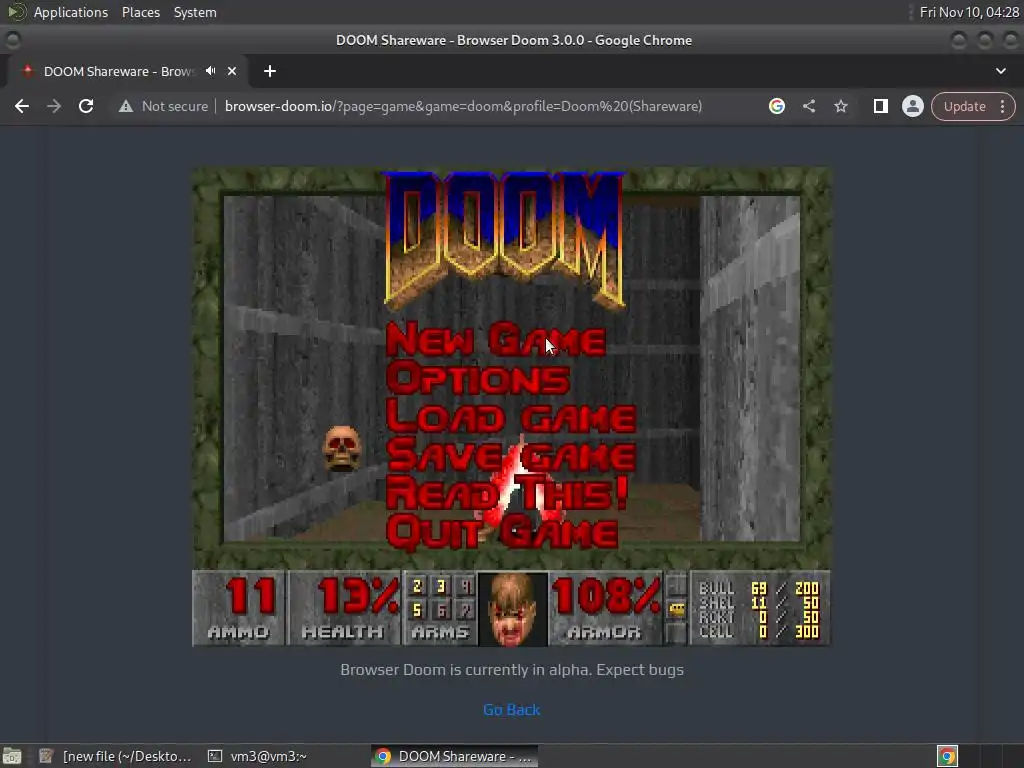This screenshot has width=1024, height=768.
Task: Click show desktop icon in taskbar
Action: pos(12,756)
